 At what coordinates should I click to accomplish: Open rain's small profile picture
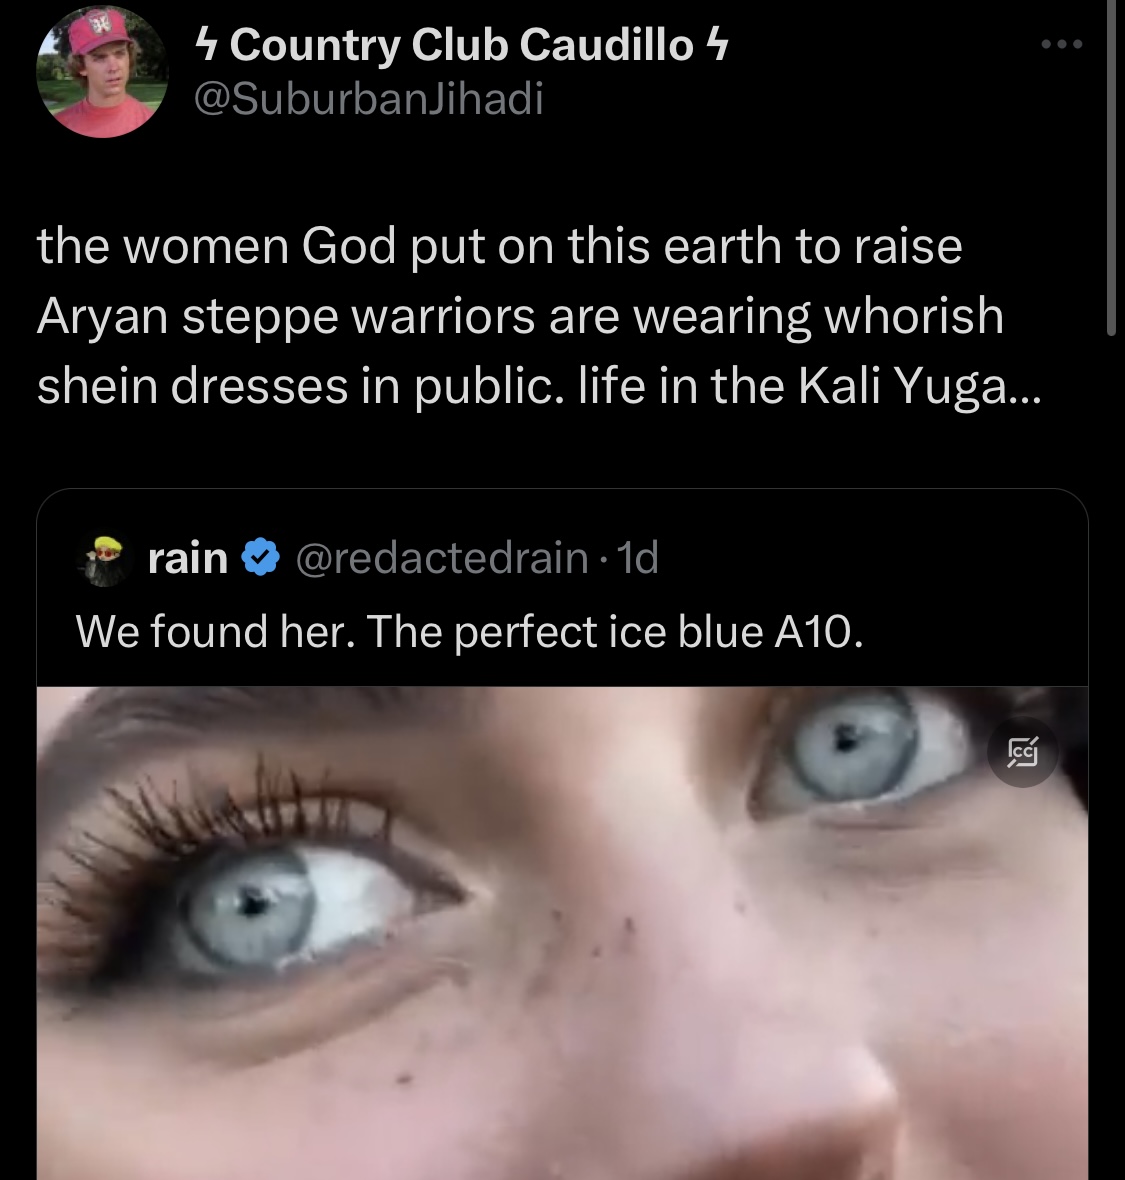pos(103,561)
